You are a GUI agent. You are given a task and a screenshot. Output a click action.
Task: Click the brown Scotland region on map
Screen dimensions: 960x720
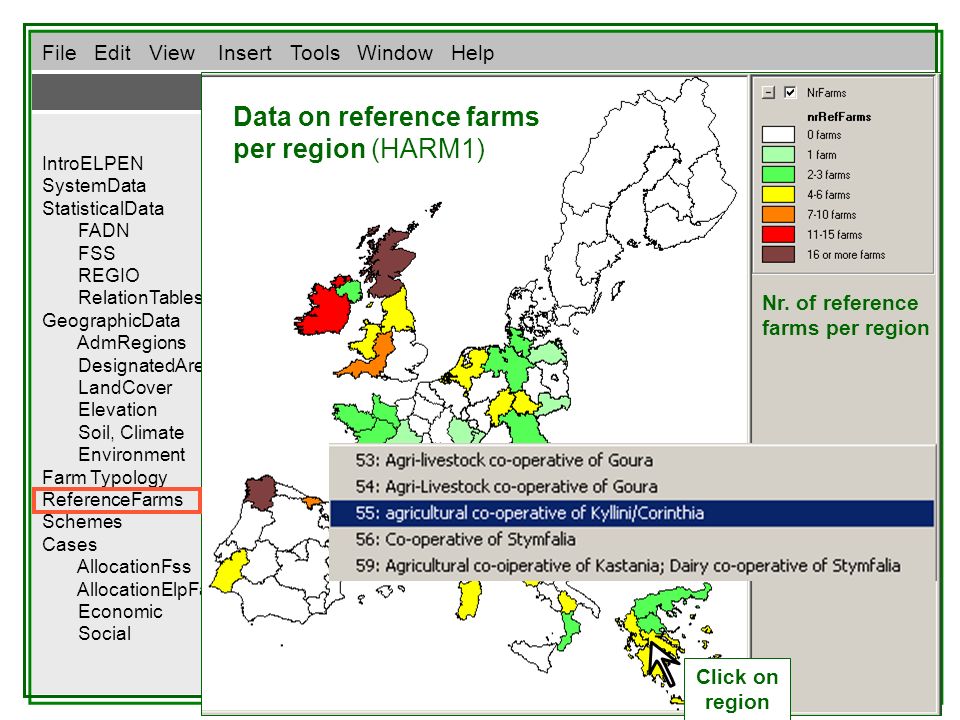pos(390,262)
